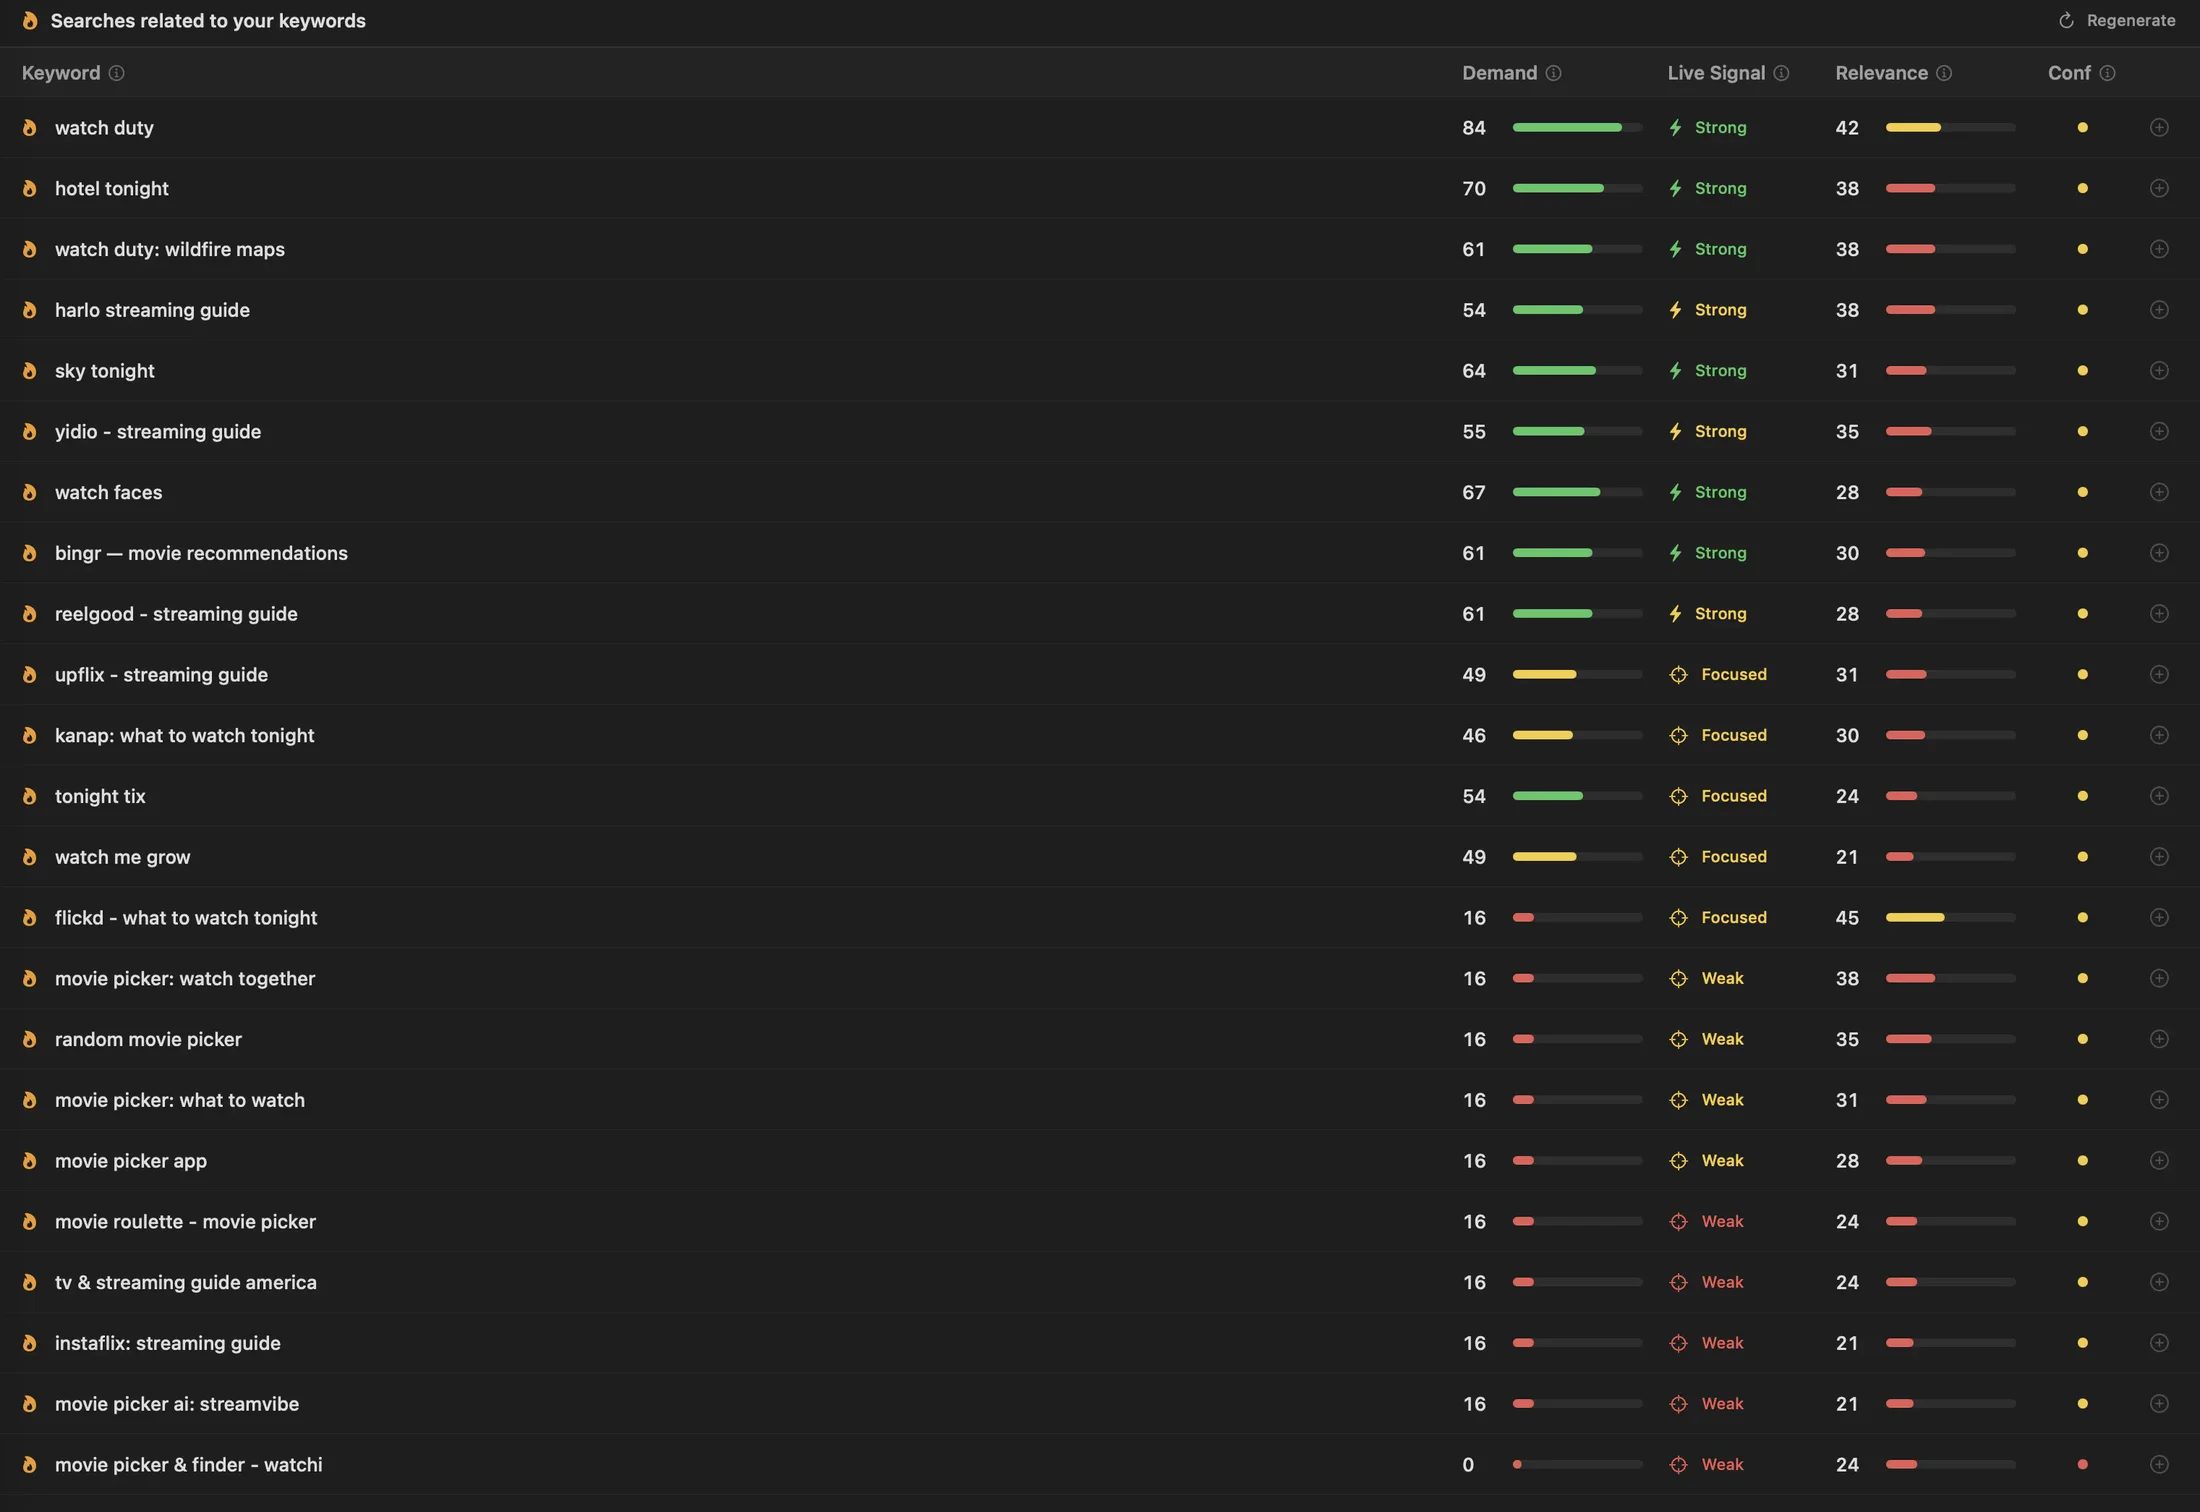The height and width of the screenshot is (1512, 2200).
Task: Click the yellow confidence dot for 'watch duty'
Action: (x=2082, y=127)
